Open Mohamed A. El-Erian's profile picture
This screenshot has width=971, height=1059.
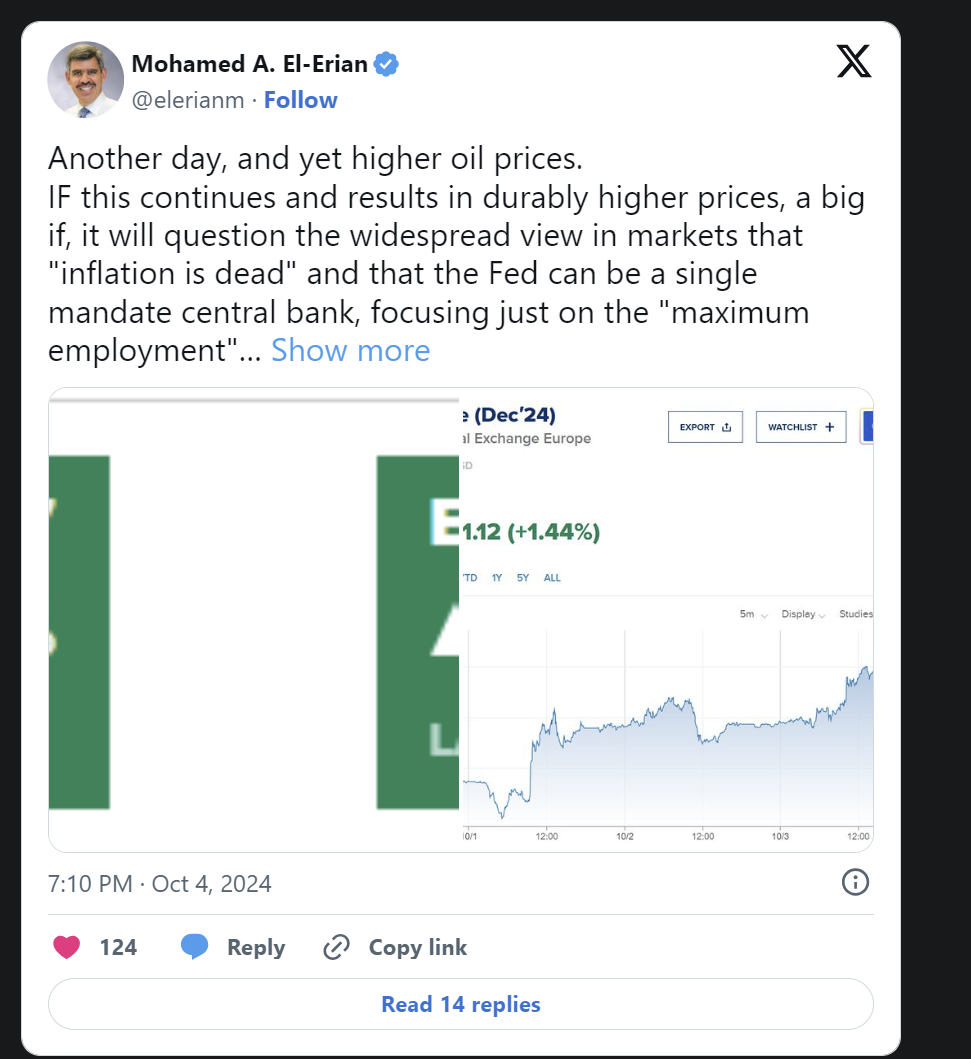click(86, 80)
